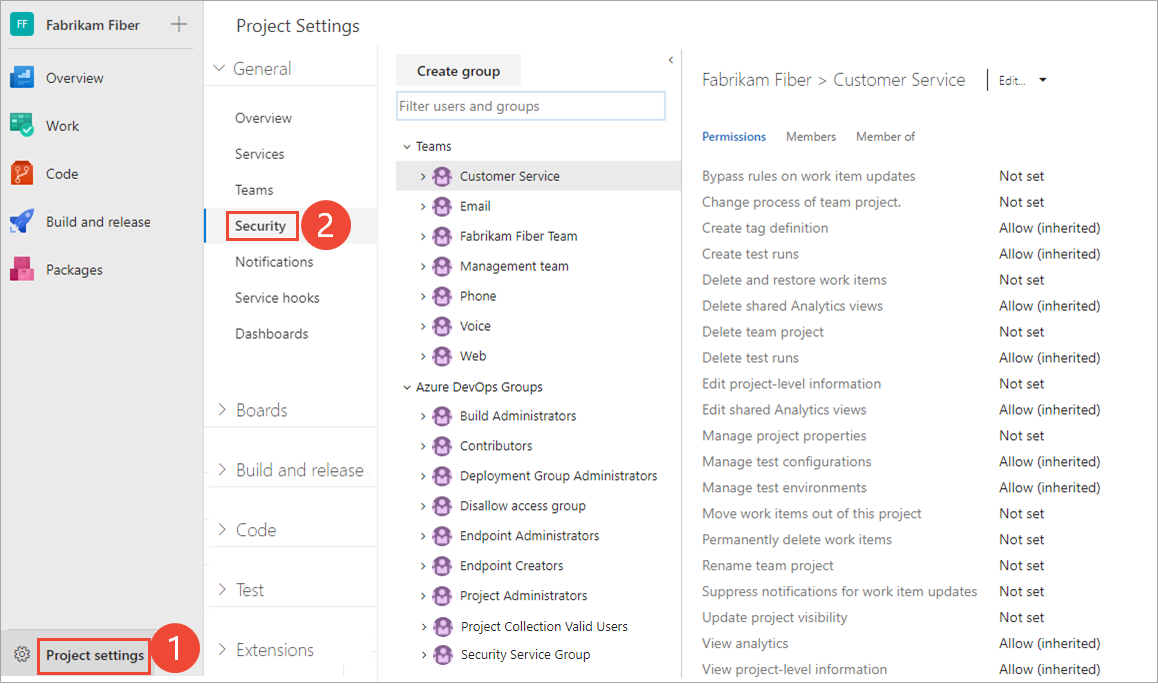The image size is (1158, 689).
Task: Open the Work hub icon
Action: [x=22, y=126]
